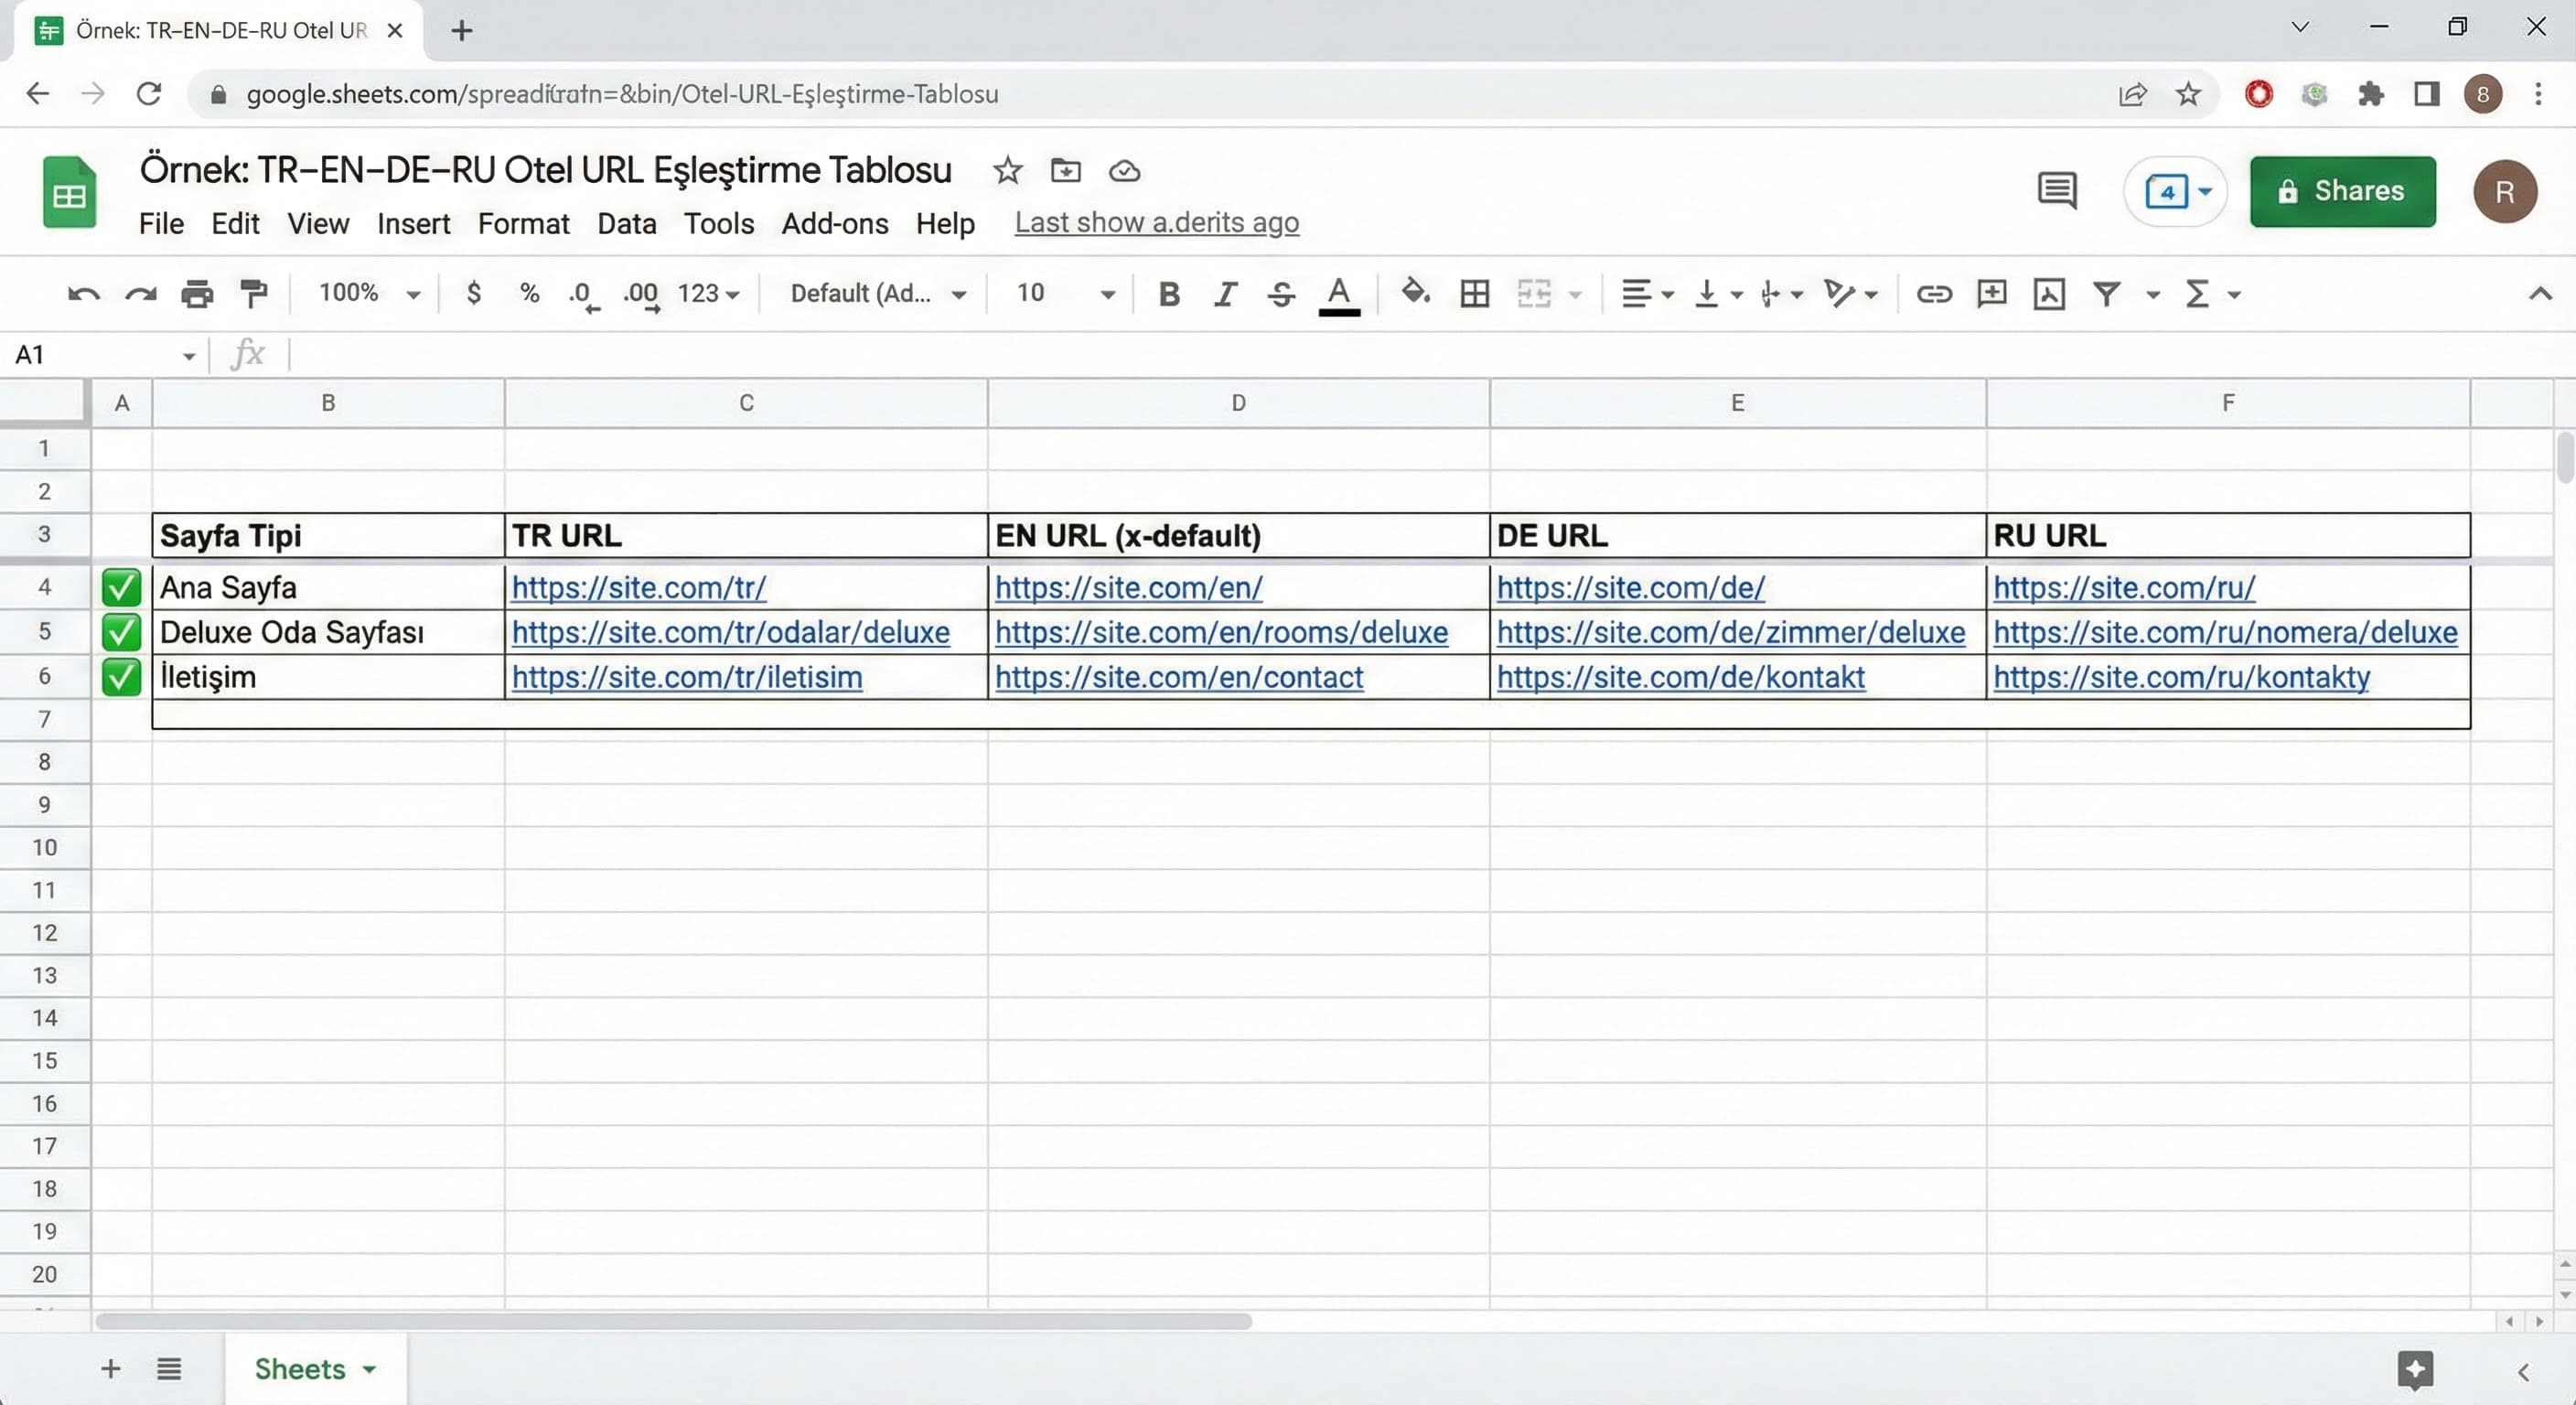This screenshot has height=1405, width=2576.
Task: Toggle the Ana Sayfa row checkbox
Action: [121, 587]
